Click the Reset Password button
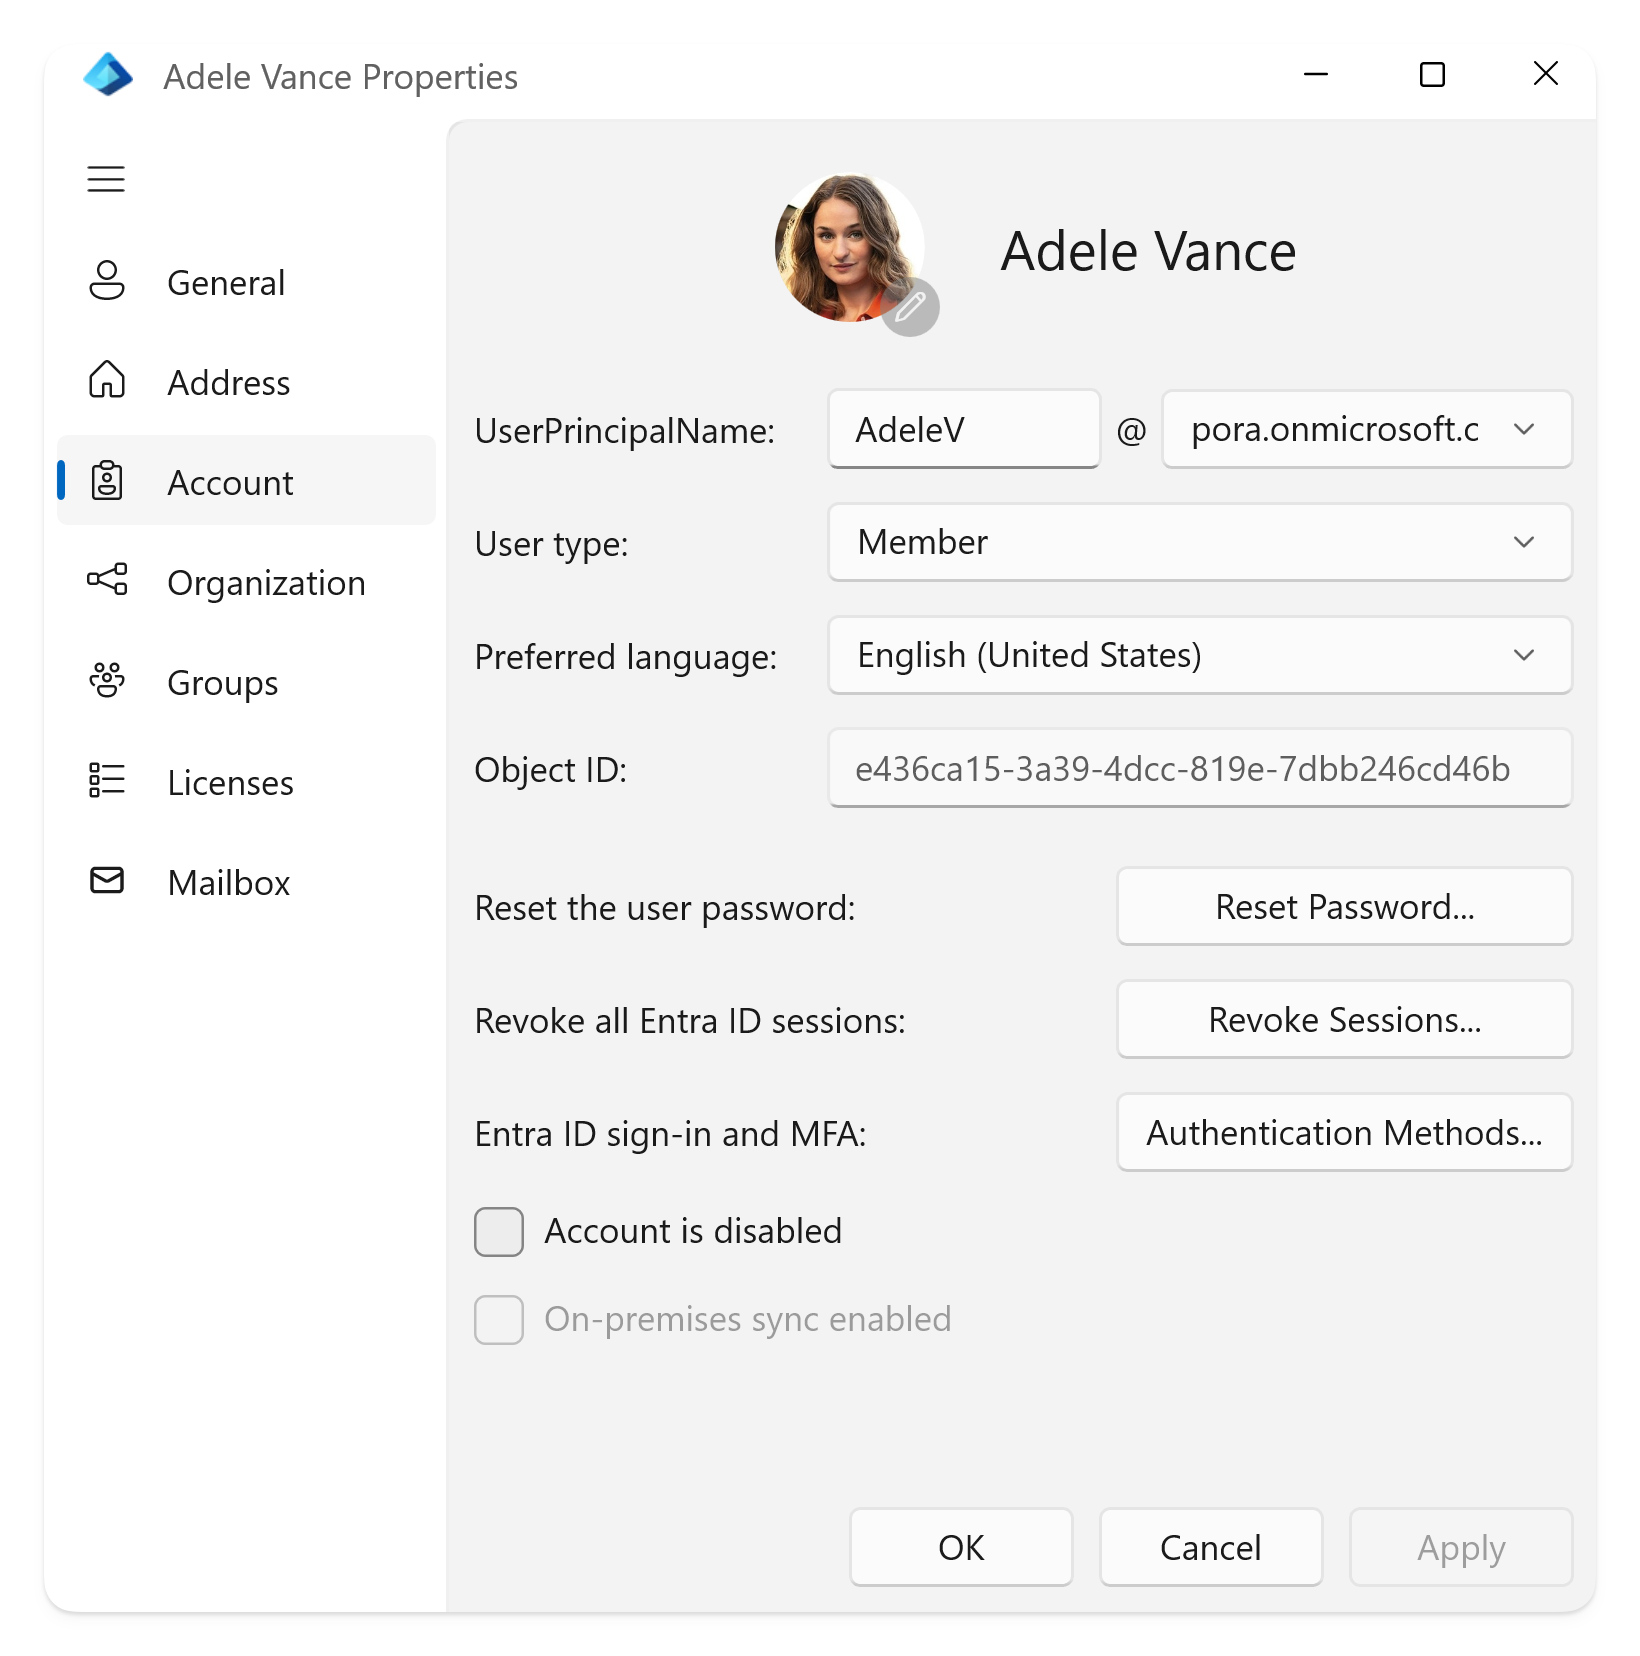Image resolution: width=1640 pixels, height=1656 pixels. (1344, 906)
